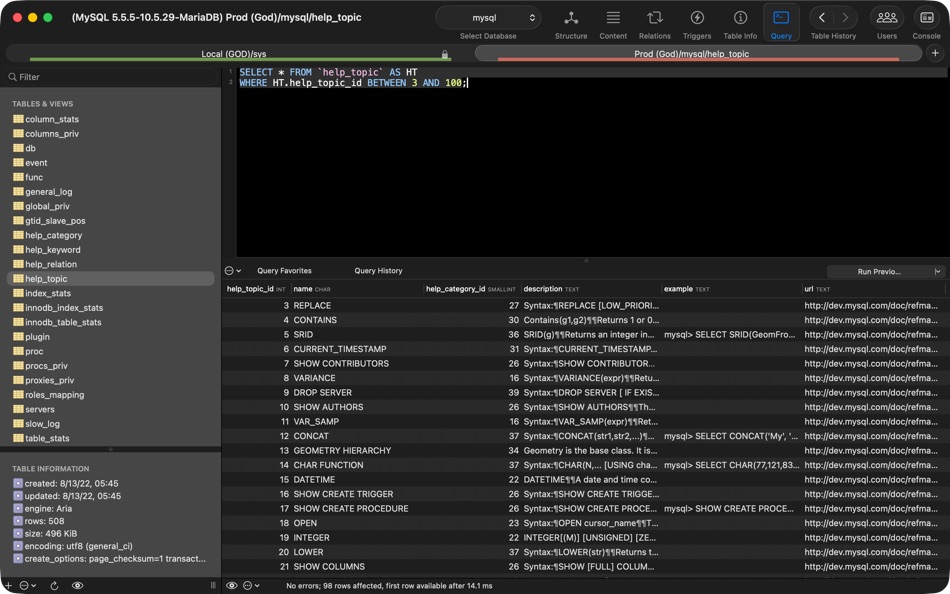Add a new table with the plus icon
Image resolution: width=950 pixels, height=594 pixels.
[x=7, y=585]
